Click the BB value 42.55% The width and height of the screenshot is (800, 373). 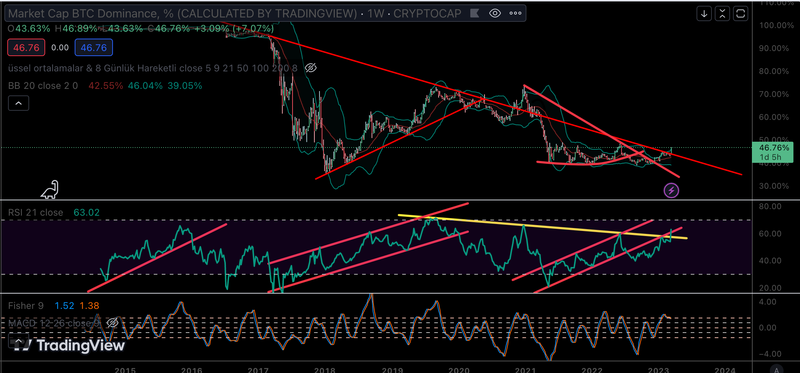click(106, 86)
